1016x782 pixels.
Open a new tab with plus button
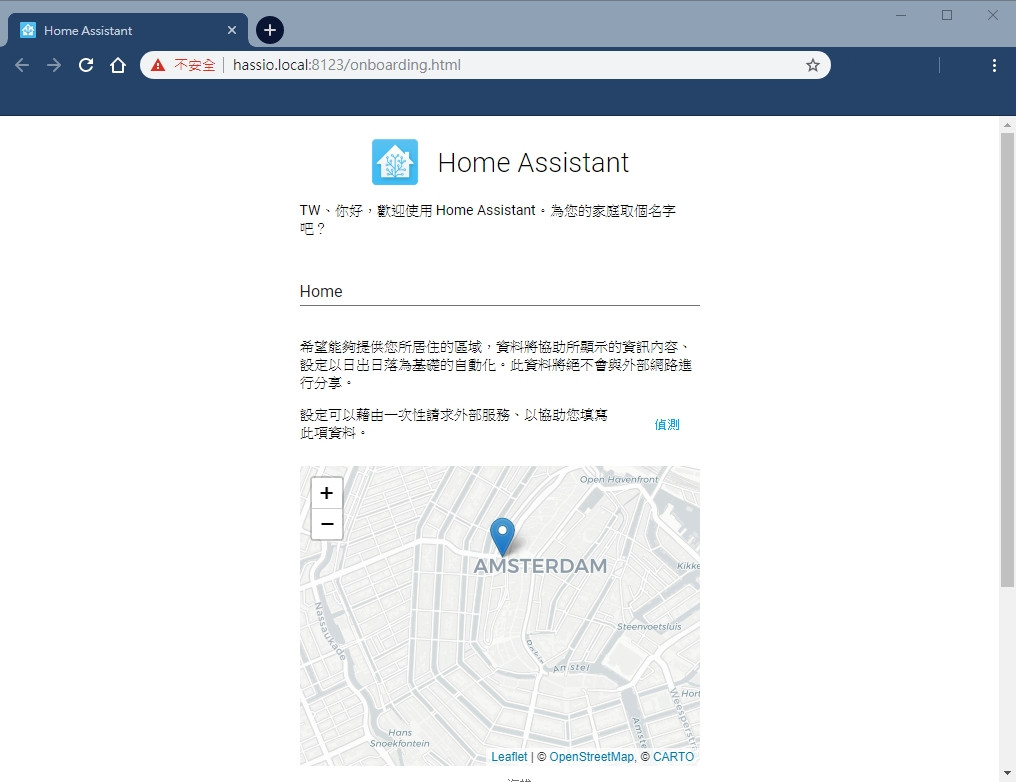(270, 30)
